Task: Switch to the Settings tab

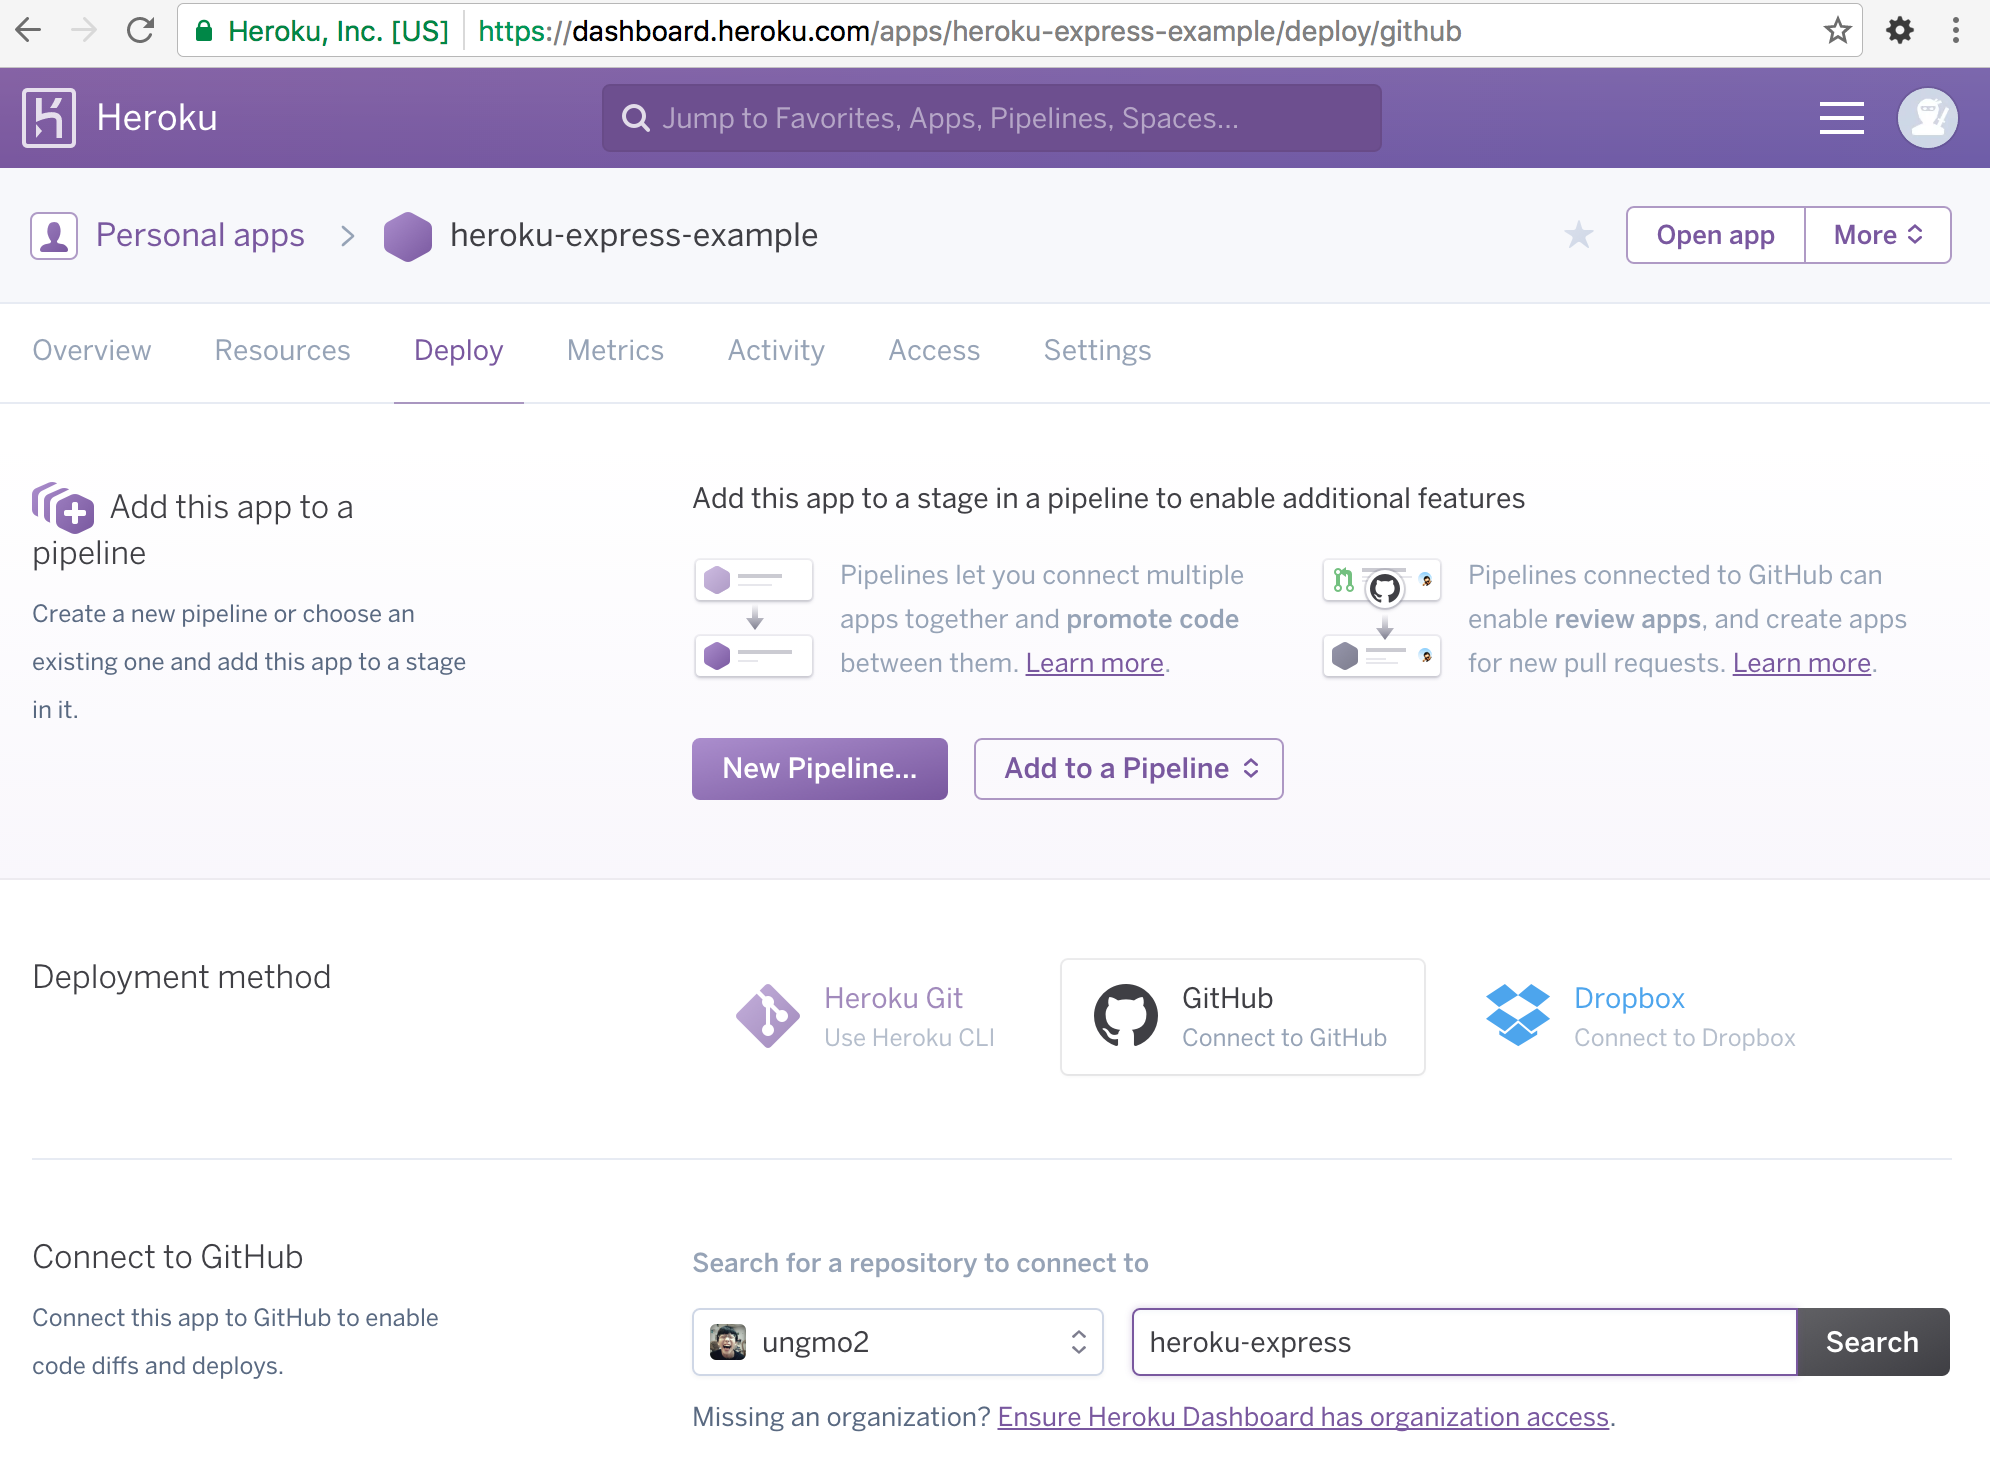Action: pos(1097,350)
